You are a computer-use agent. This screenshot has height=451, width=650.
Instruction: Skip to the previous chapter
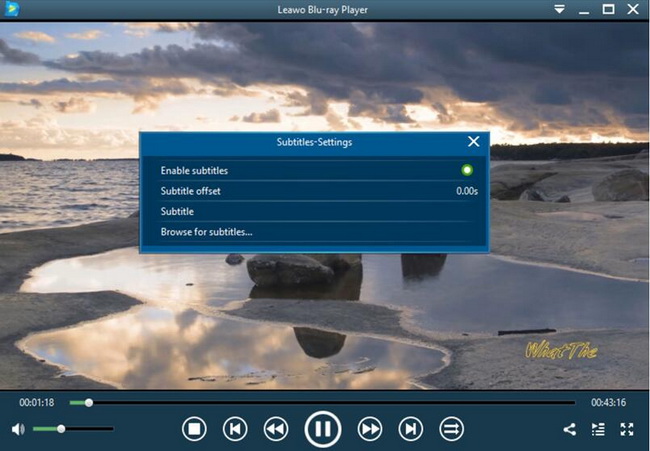(235, 429)
